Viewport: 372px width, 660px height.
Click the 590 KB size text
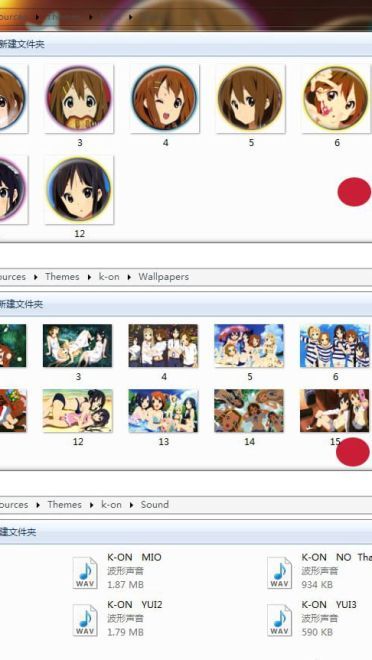[317, 632]
